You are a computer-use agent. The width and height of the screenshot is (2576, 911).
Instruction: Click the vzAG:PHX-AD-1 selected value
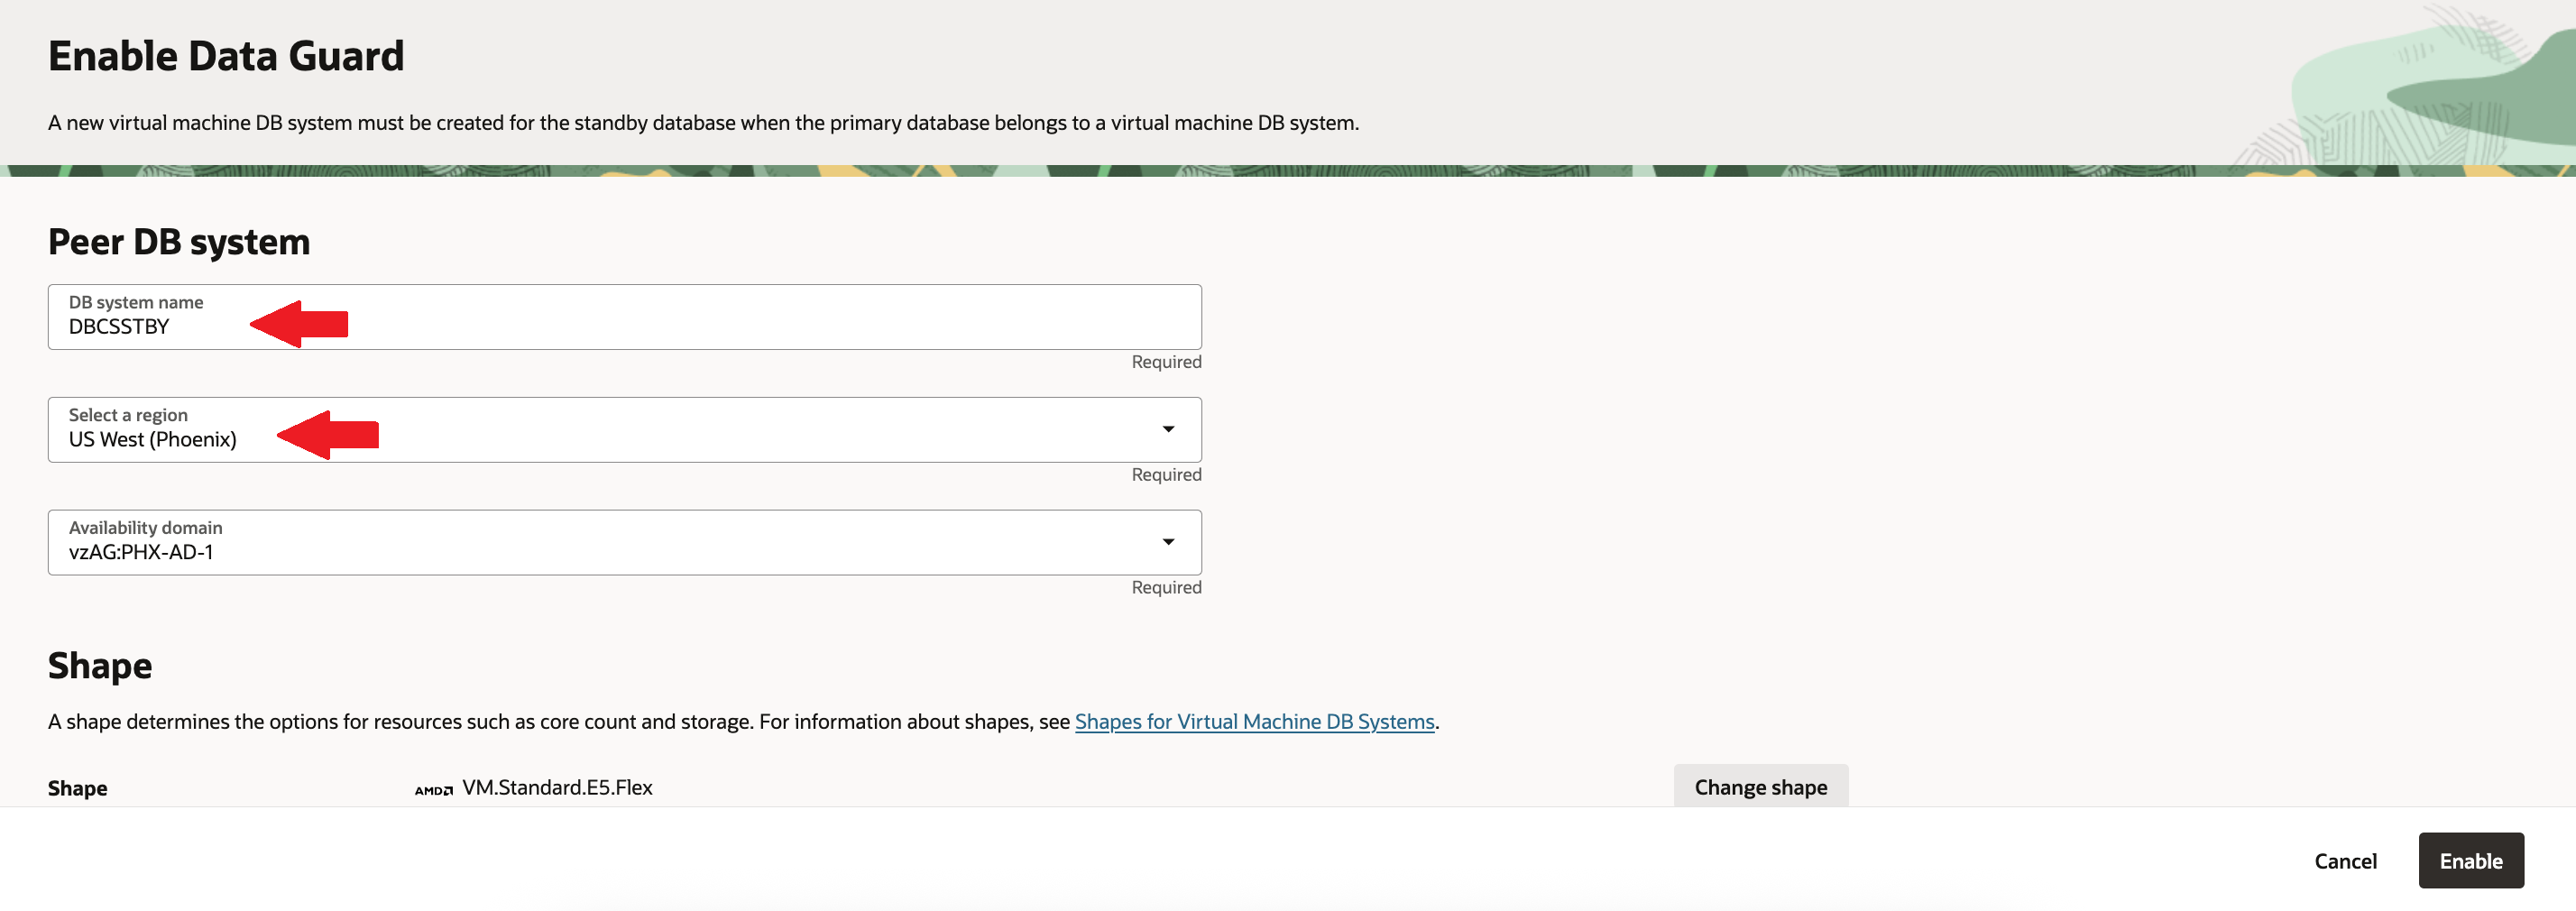pos(141,552)
